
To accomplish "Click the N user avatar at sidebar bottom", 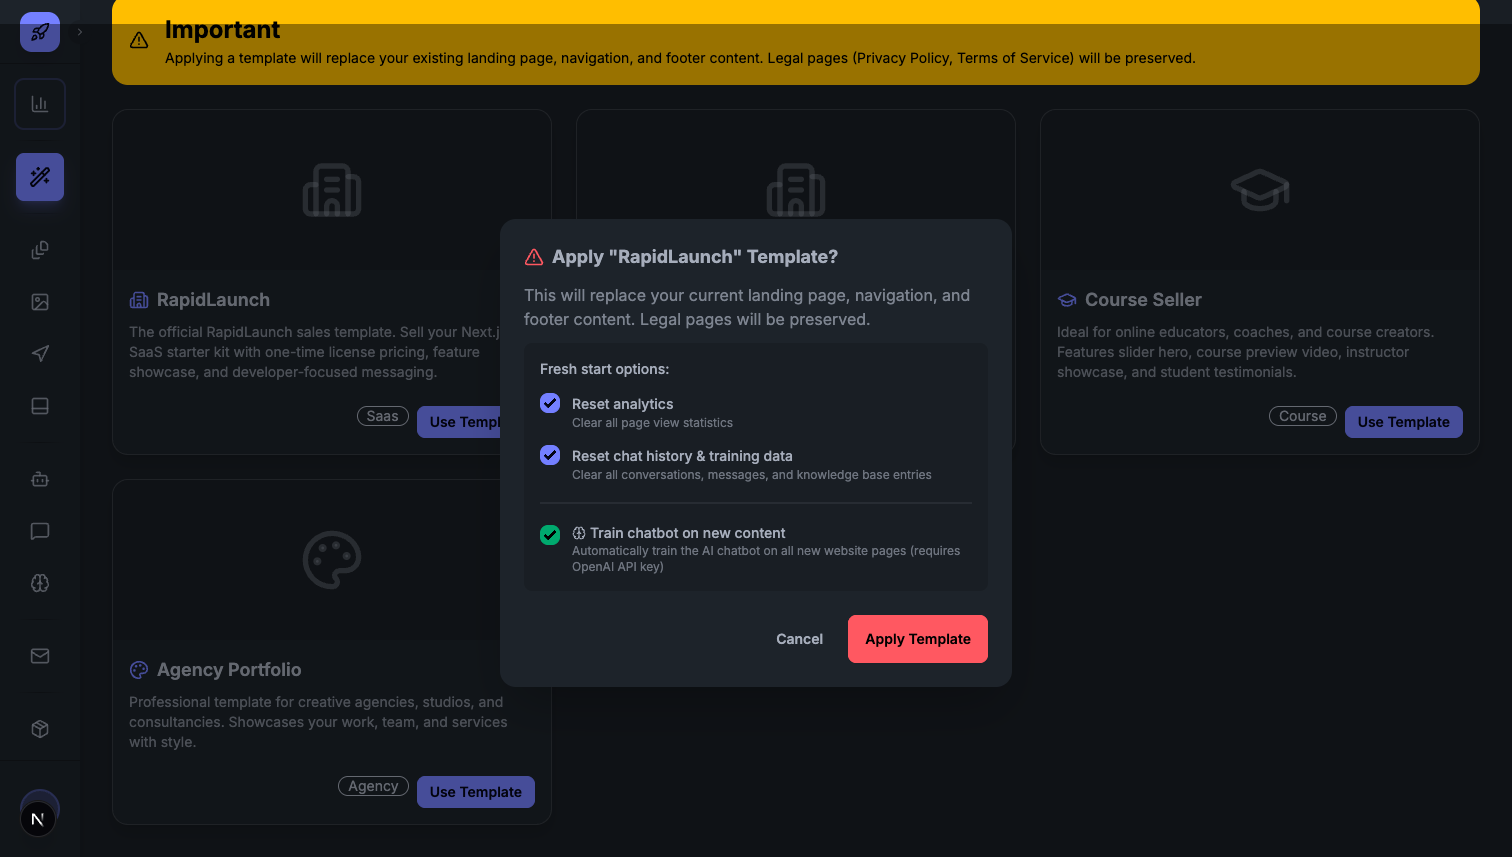I will coord(38,820).
